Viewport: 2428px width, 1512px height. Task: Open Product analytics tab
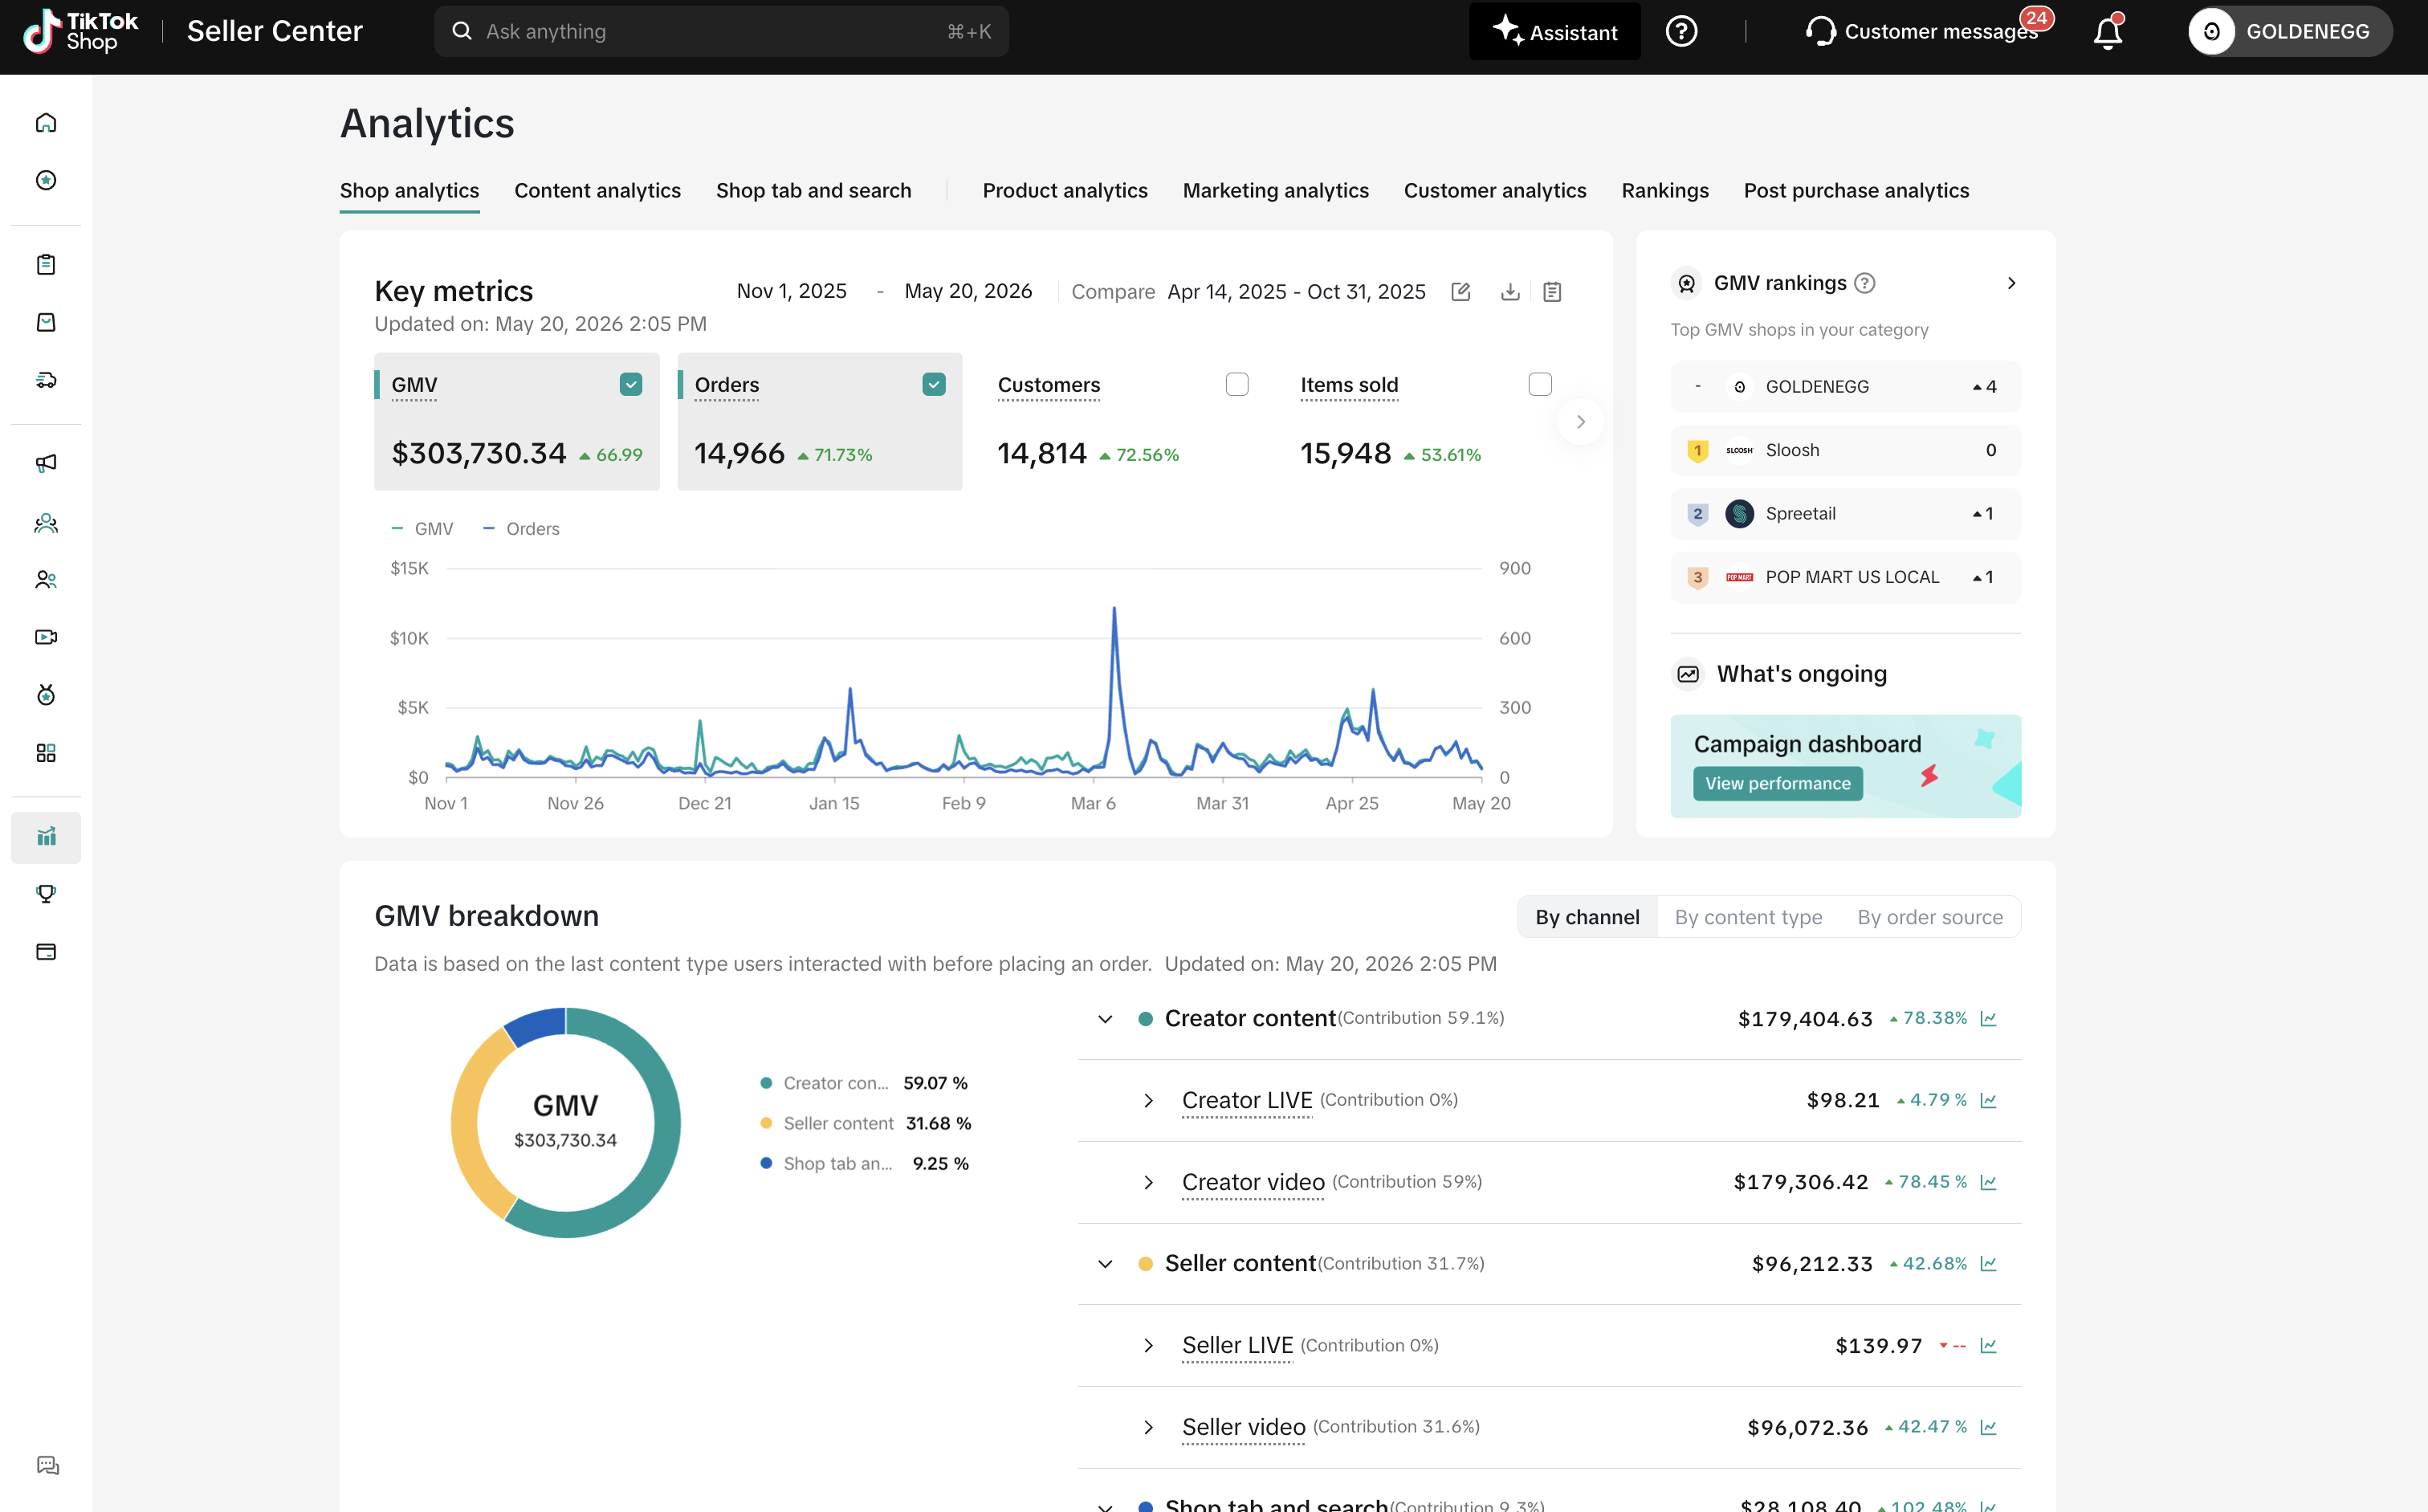point(1065,190)
